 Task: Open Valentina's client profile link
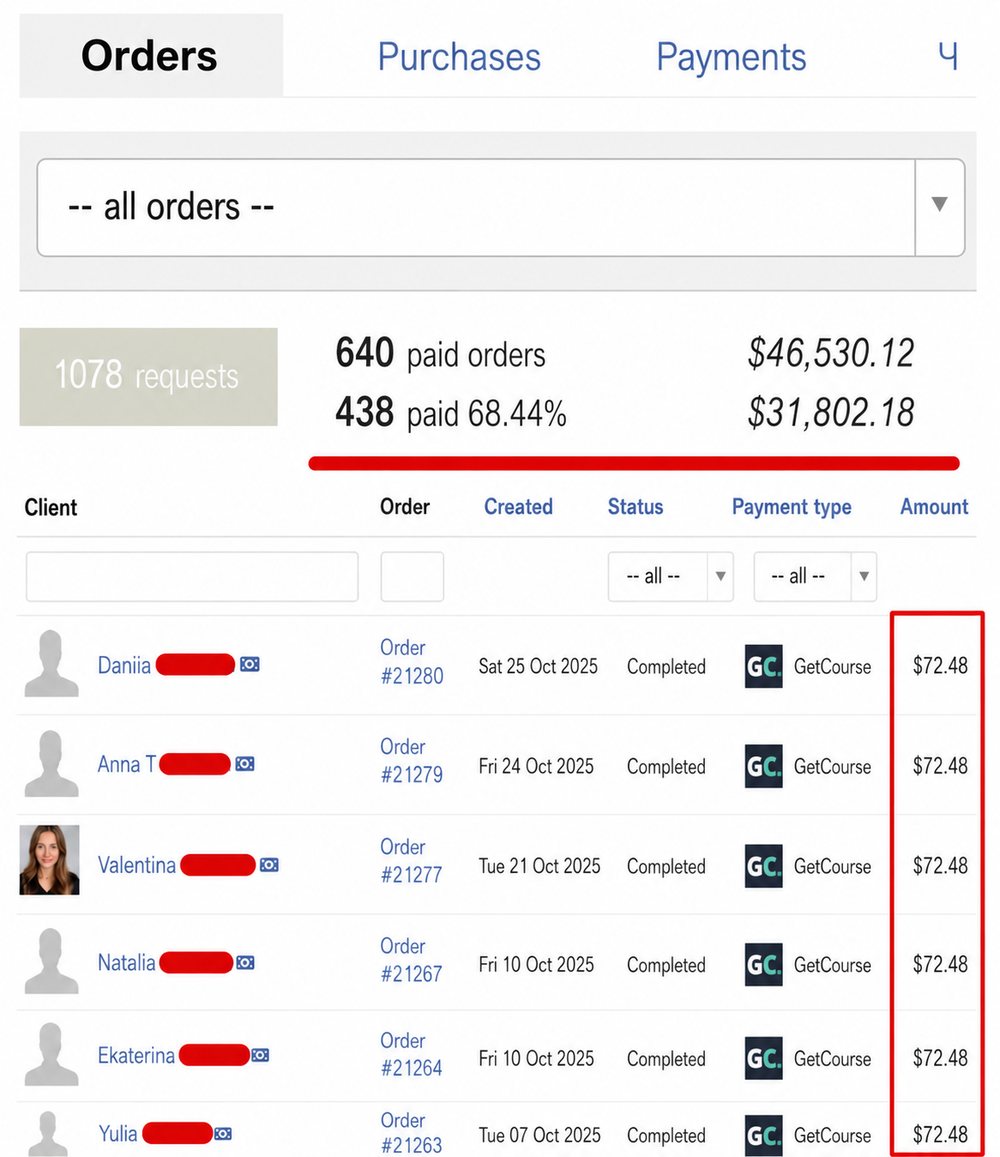(137, 865)
